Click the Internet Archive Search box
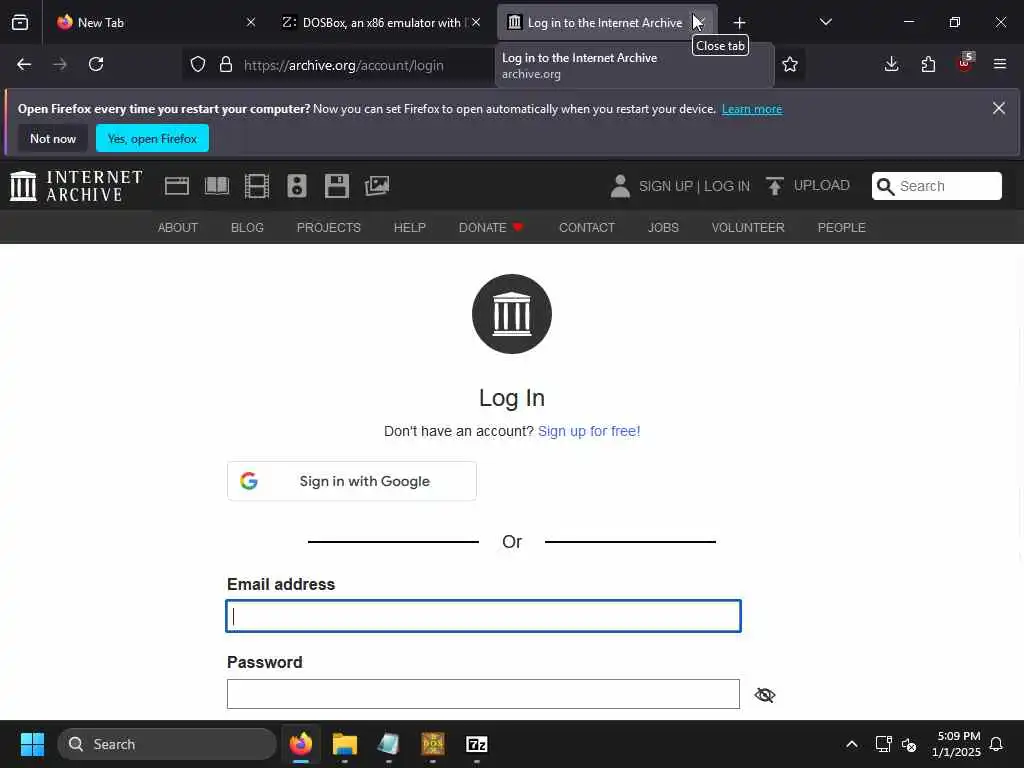The width and height of the screenshot is (1024, 768). 936,186
